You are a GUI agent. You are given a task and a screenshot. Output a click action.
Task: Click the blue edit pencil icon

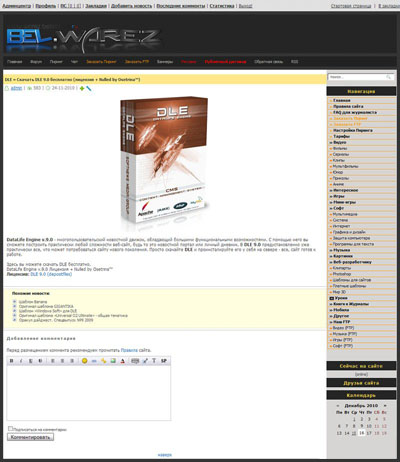(x=88, y=88)
